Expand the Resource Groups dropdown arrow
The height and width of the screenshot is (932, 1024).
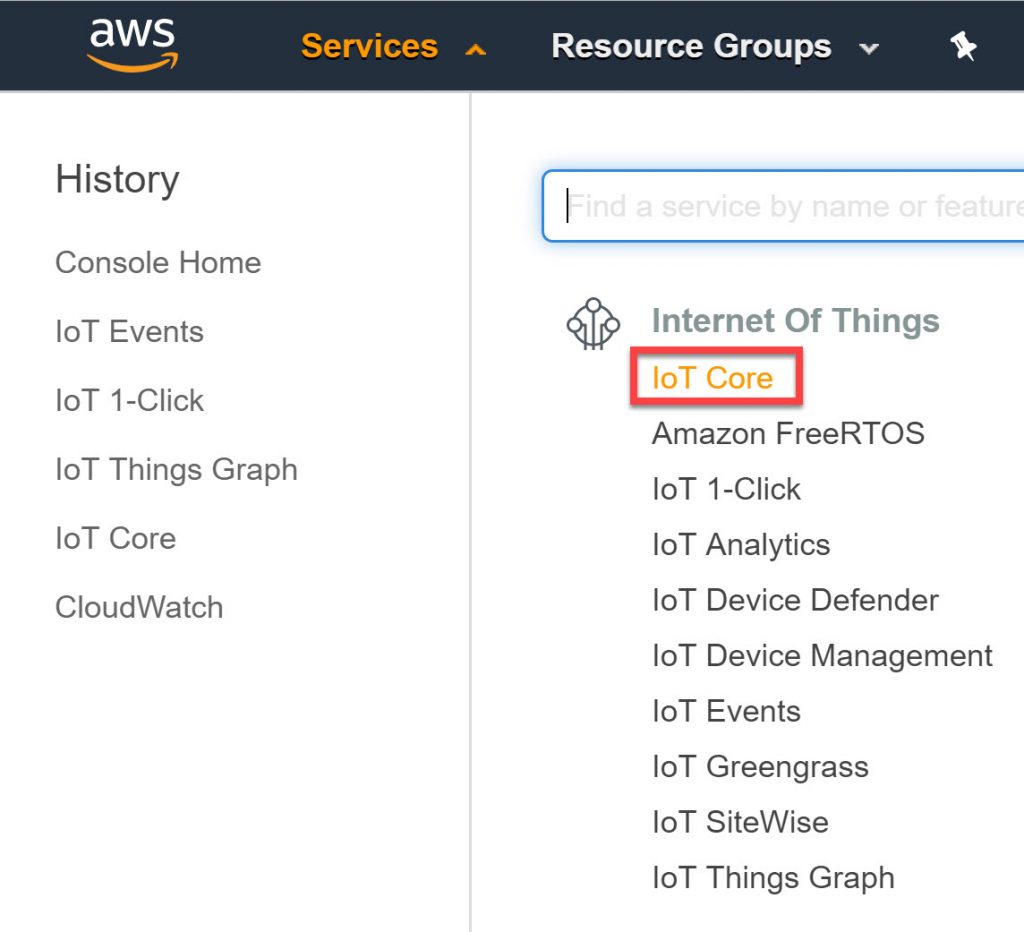tap(868, 48)
